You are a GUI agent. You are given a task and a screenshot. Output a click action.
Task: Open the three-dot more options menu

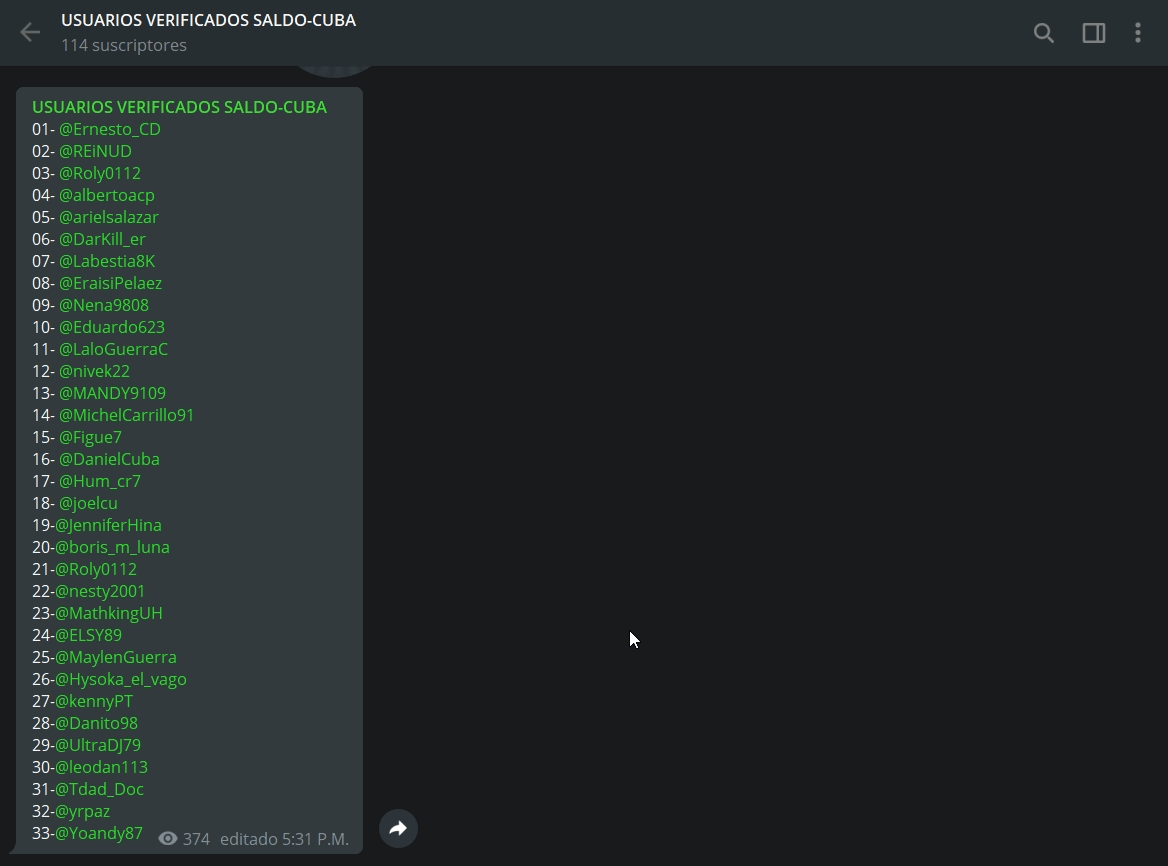pyautogui.click(x=1137, y=33)
